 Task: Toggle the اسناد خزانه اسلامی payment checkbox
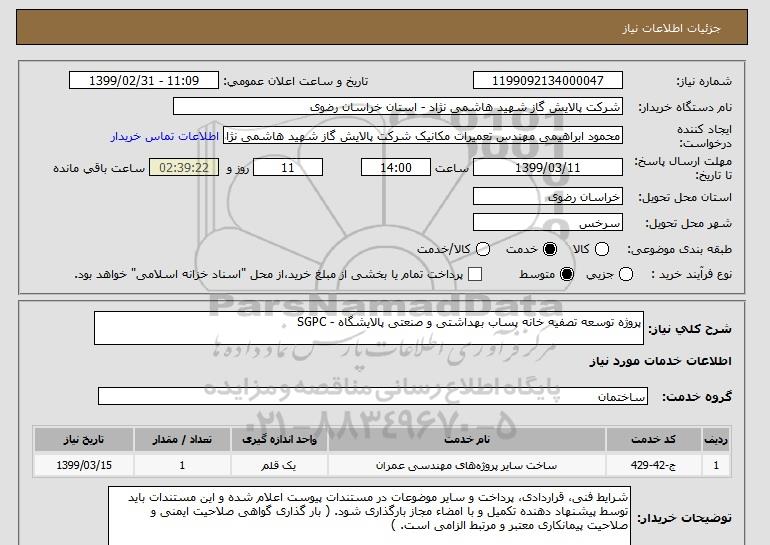pyautogui.click(x=475, y=274)
